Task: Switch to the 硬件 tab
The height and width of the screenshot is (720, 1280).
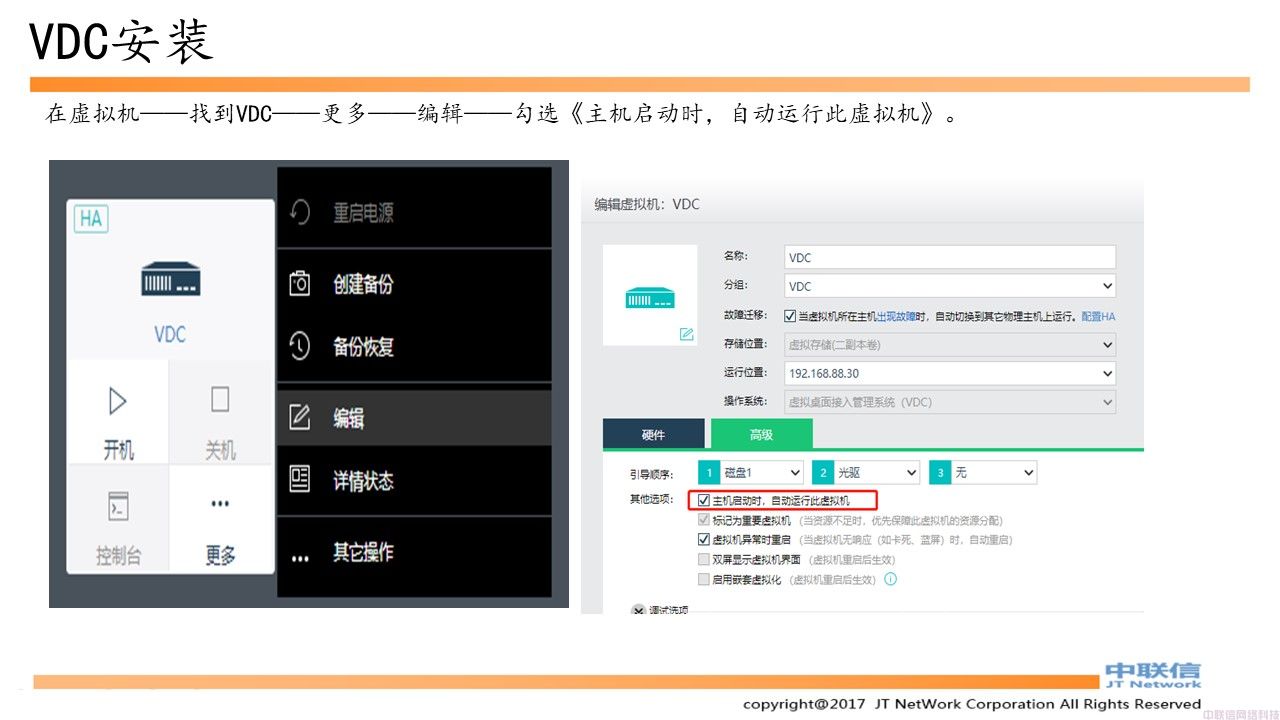Action: (653, 434)
